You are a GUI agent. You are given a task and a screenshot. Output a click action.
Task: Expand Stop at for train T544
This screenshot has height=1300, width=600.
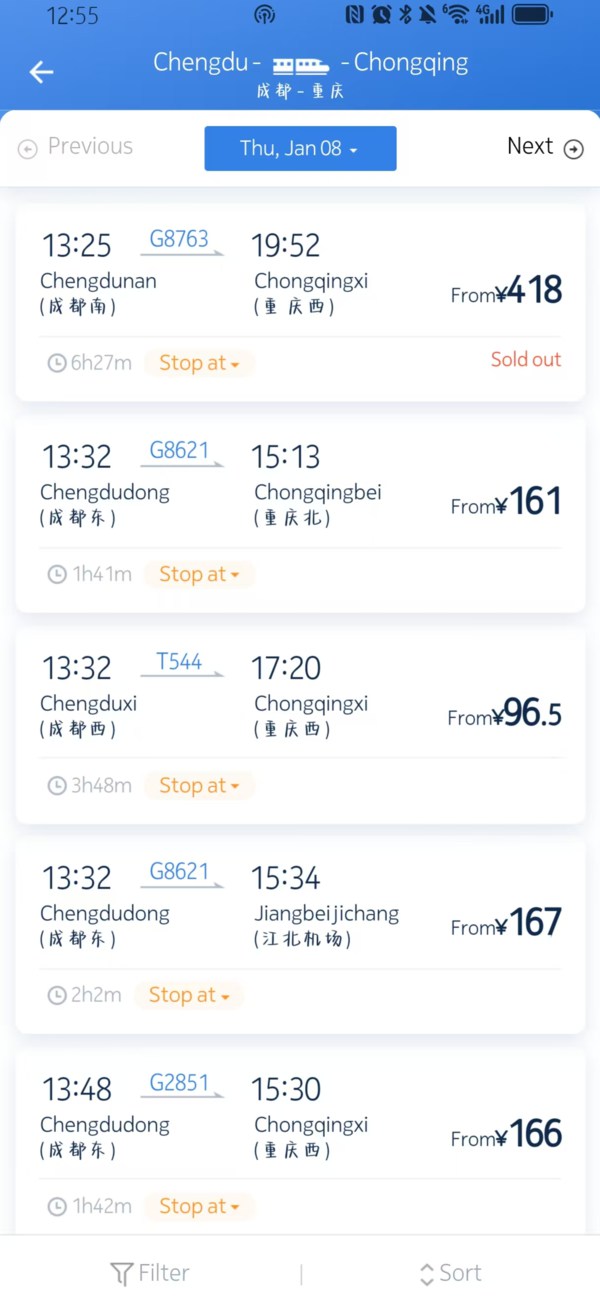coord(199,786)
